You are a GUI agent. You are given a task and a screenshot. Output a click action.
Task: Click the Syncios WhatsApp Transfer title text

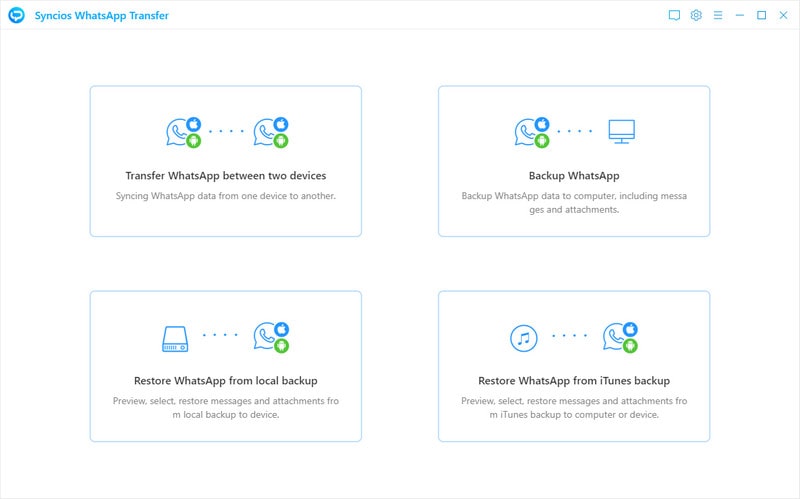[x=102, y=16]
